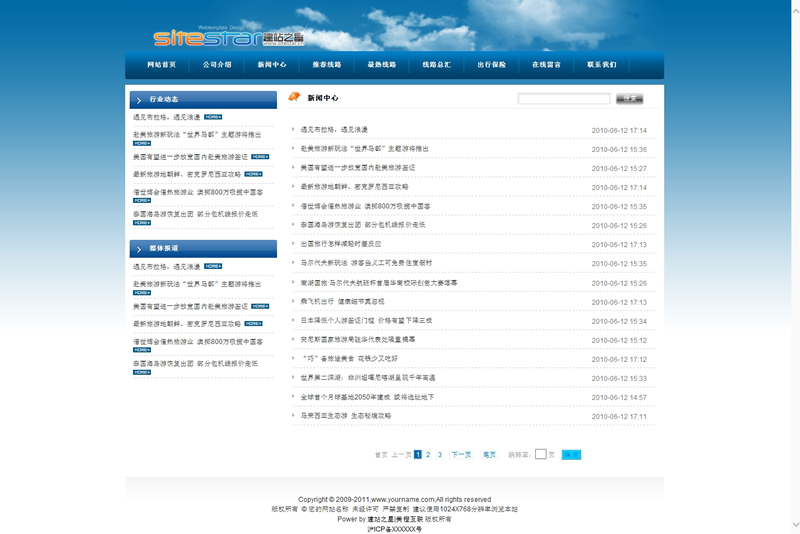The image size is (800, 534).
Task: Click the SiteStar logo in header
Action: pyautogui.click(x=228, y=37)
